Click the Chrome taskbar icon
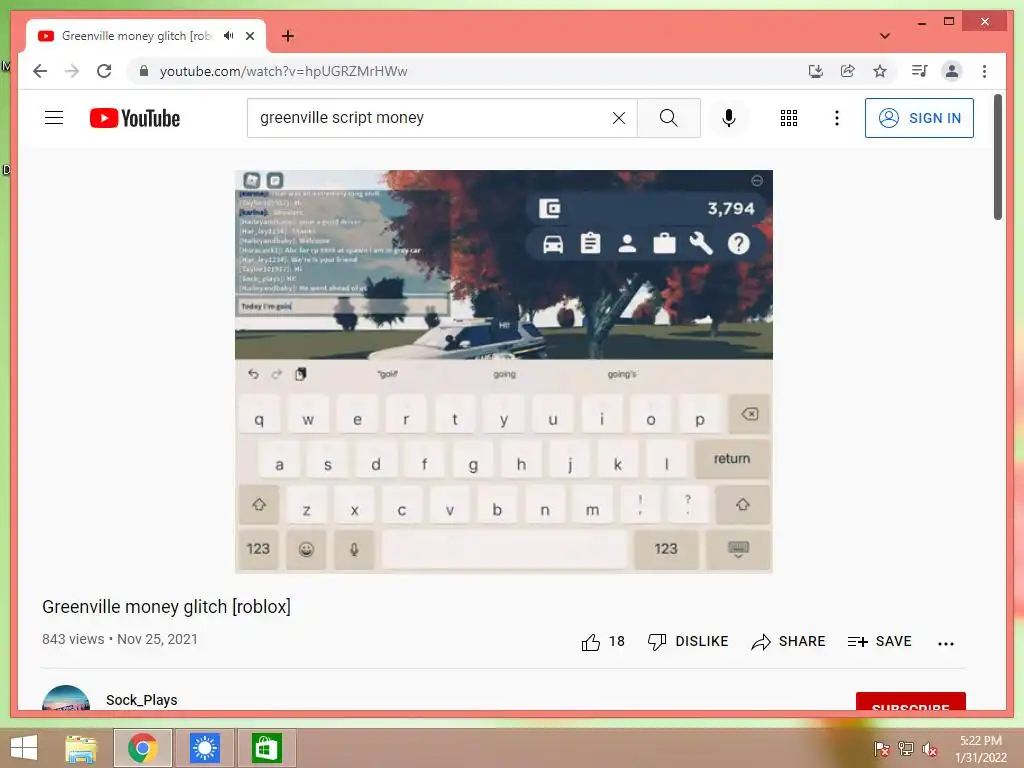 point(142,748)
